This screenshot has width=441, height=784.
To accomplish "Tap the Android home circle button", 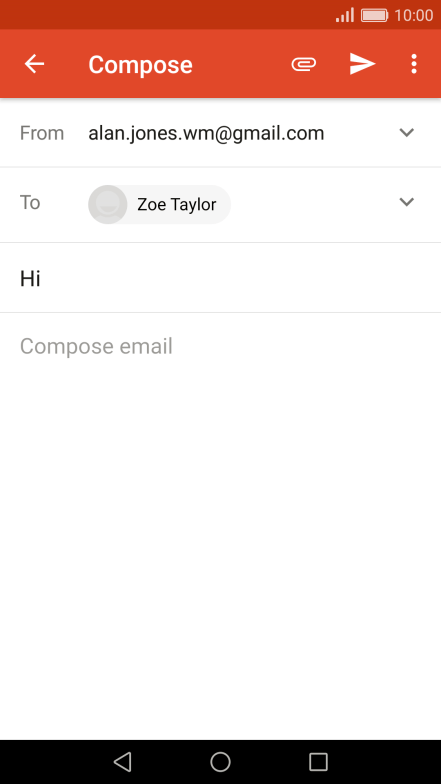I will tap(220, 762).
